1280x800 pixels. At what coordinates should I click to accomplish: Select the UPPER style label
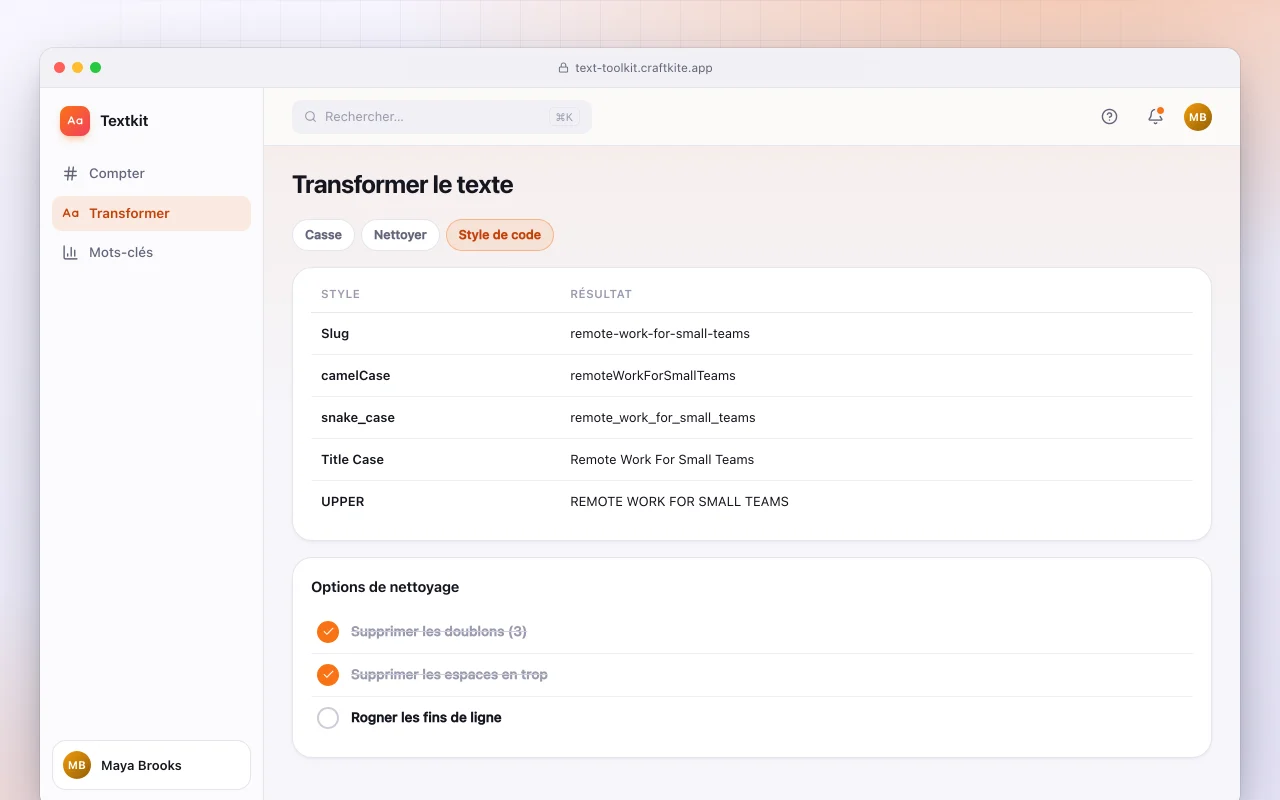click(x=343, y=501)
